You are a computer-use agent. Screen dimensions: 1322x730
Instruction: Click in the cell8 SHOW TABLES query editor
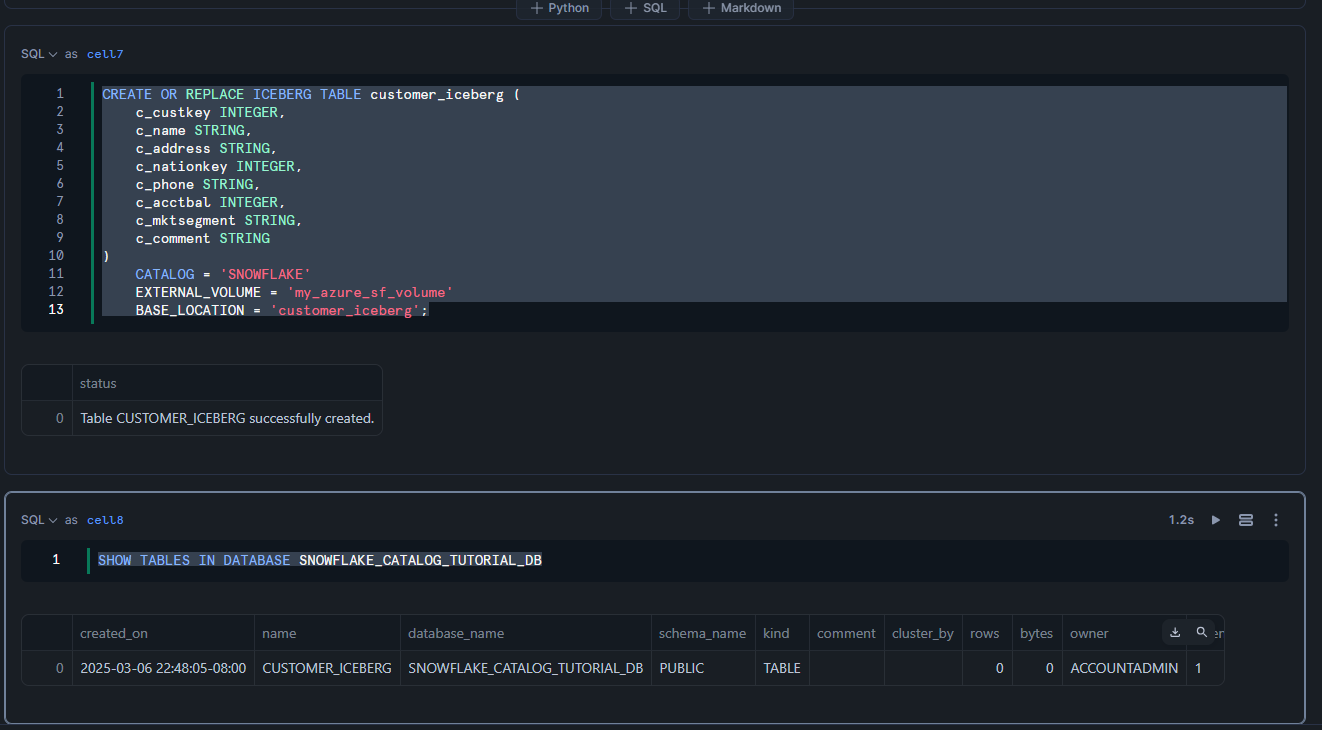[x=655, y=560]
